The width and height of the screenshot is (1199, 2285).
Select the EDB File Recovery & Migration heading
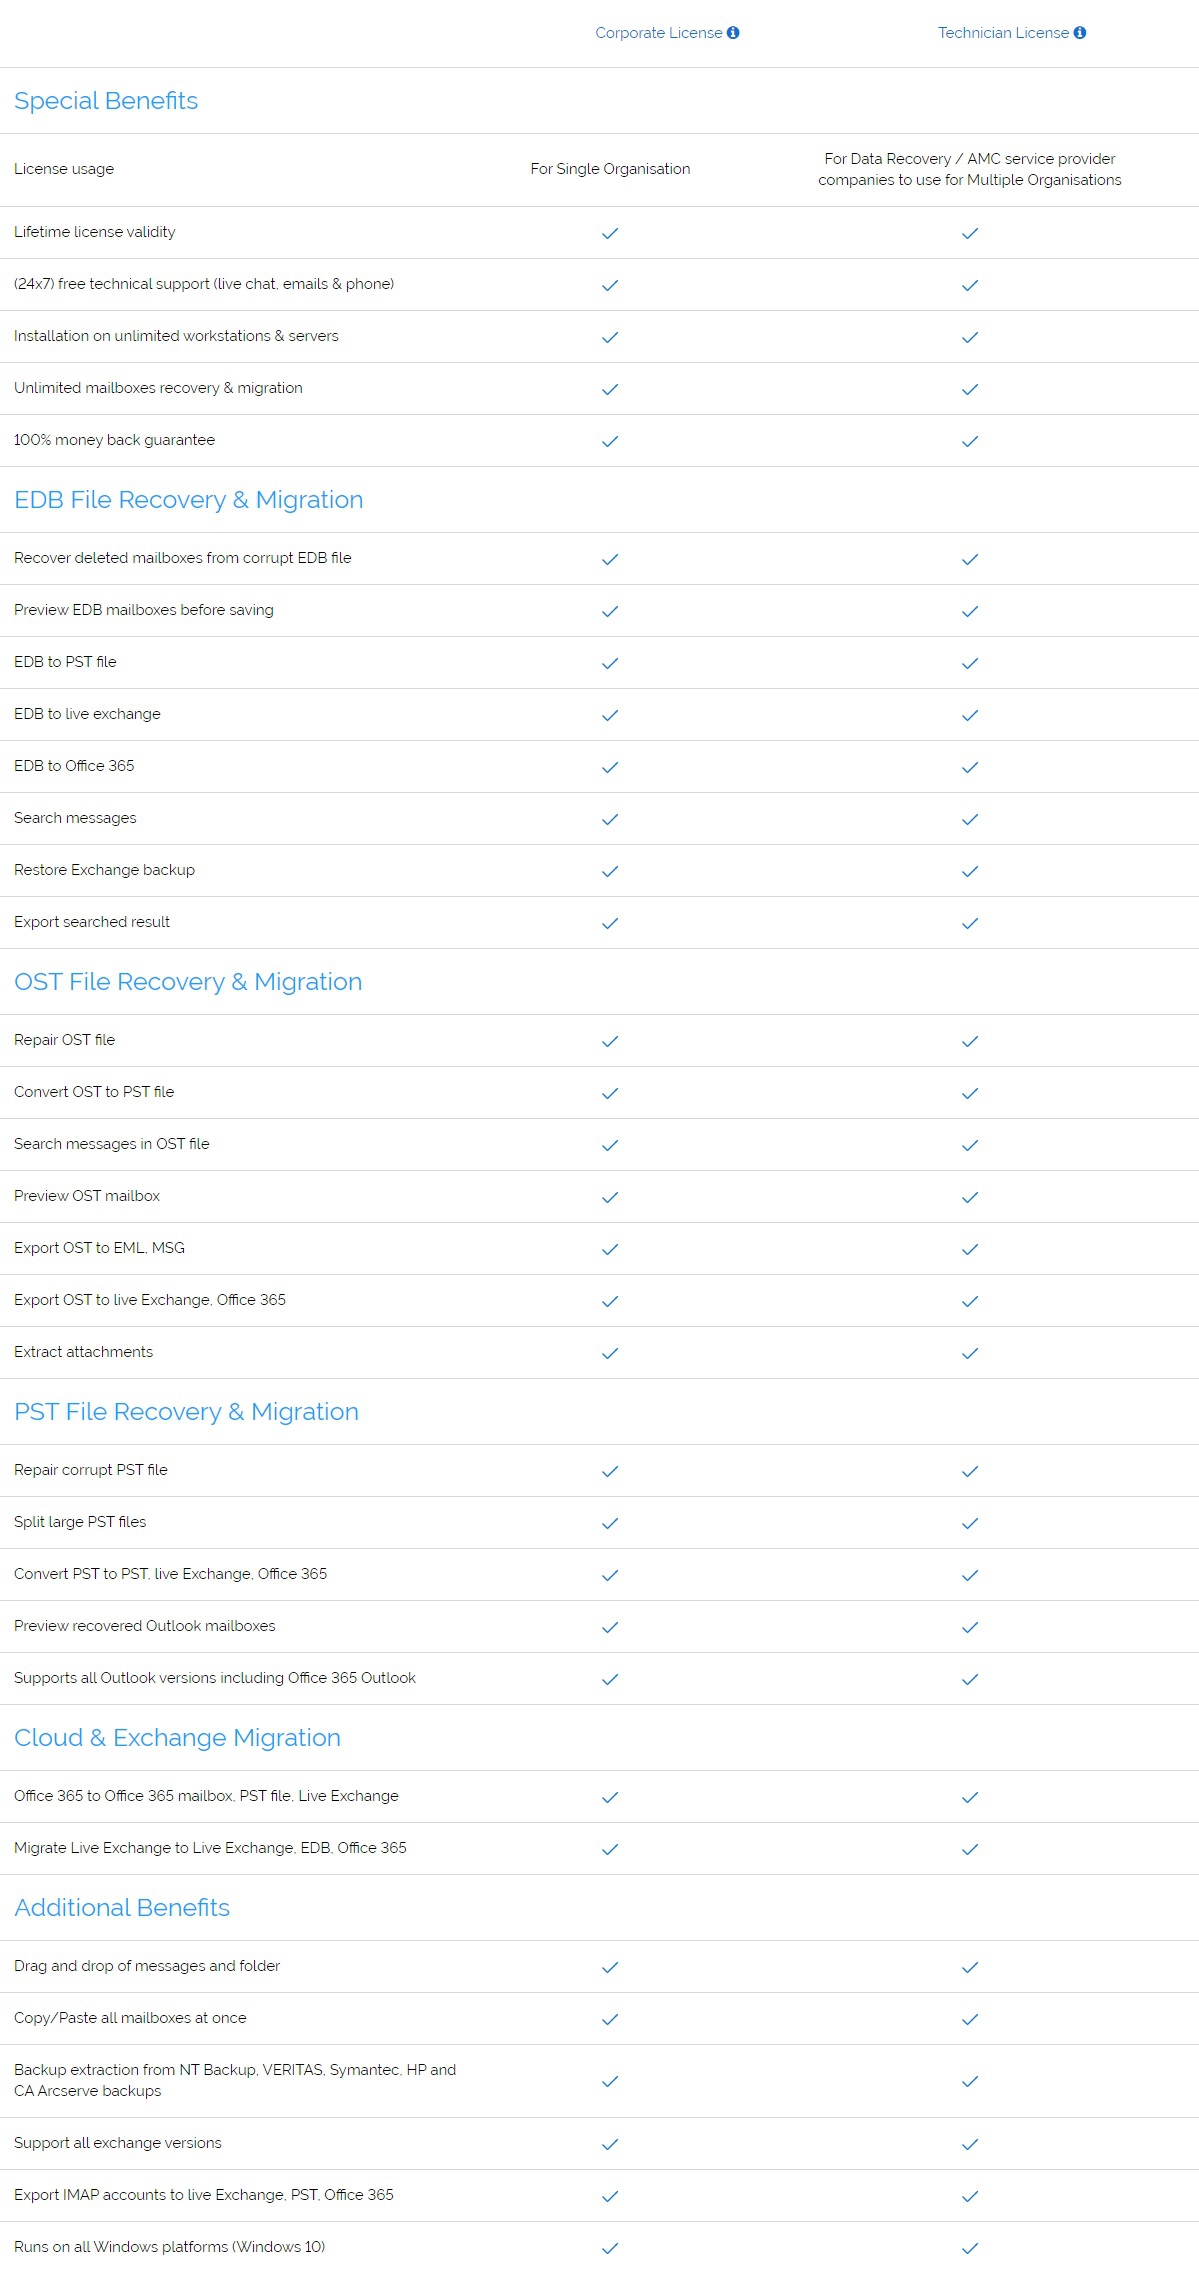pyautogui.click(x=188, y=500)
